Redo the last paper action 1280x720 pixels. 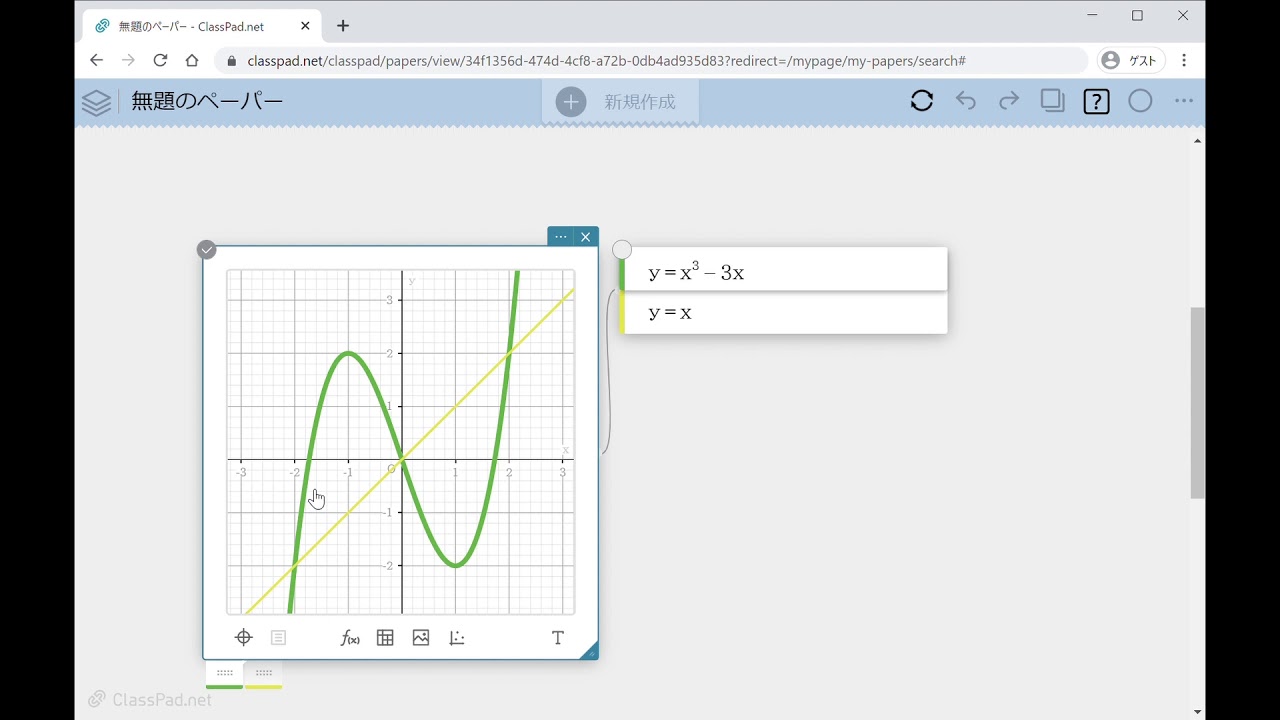click(1009, 101)
